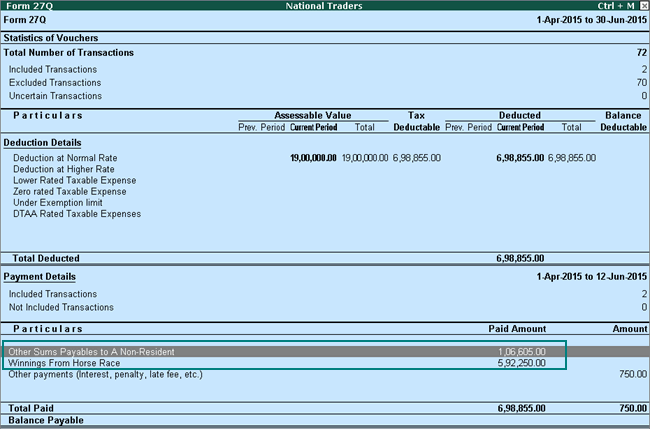
Task: Click the Balance Deductable column header
Action: [x=623, y=121]
